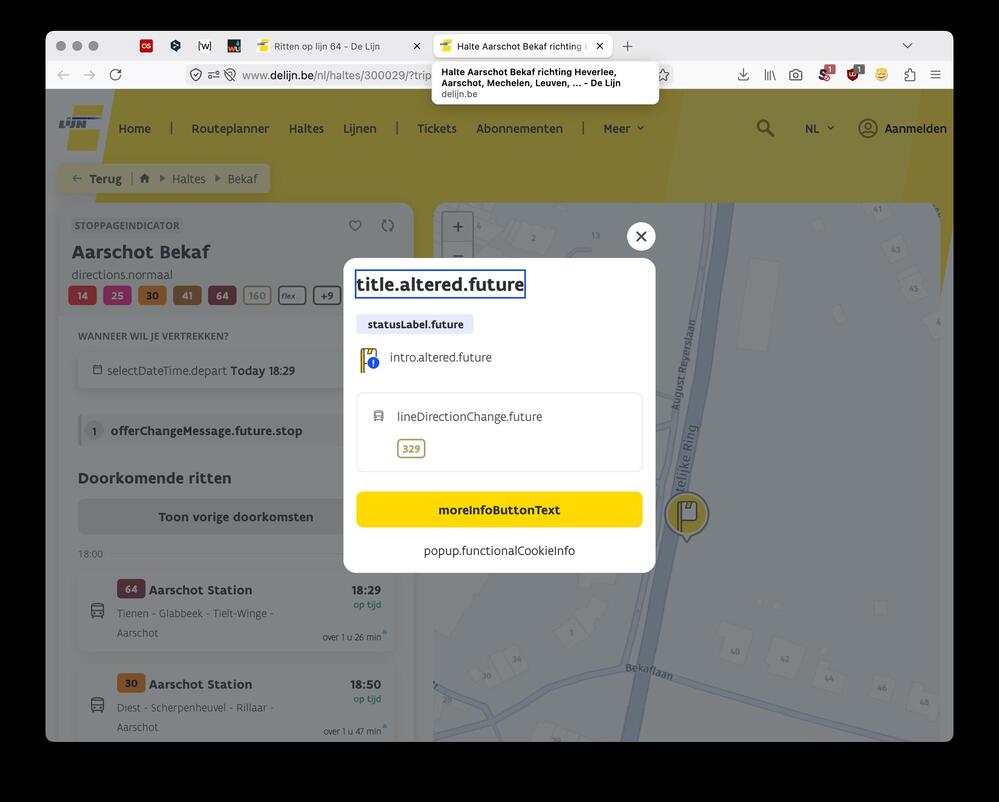
Task: Click the emoji face extension icon
Action: [x=881, y=75]
